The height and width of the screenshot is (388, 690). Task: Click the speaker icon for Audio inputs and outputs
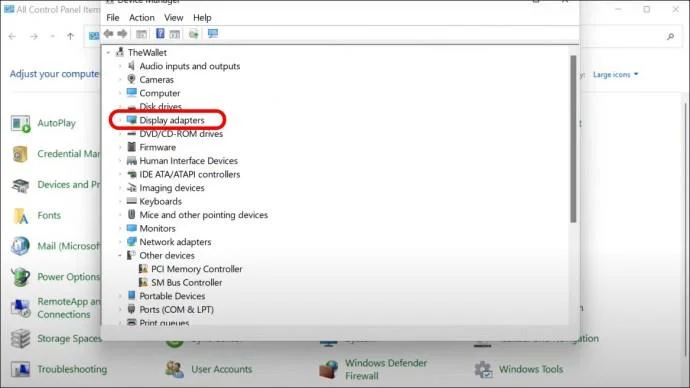pos(131,66)
